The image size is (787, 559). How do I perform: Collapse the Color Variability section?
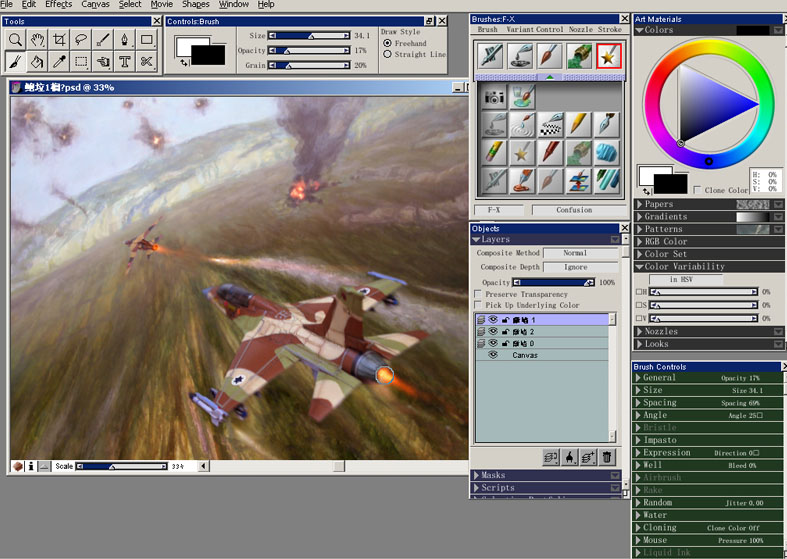tap(639, 266)
